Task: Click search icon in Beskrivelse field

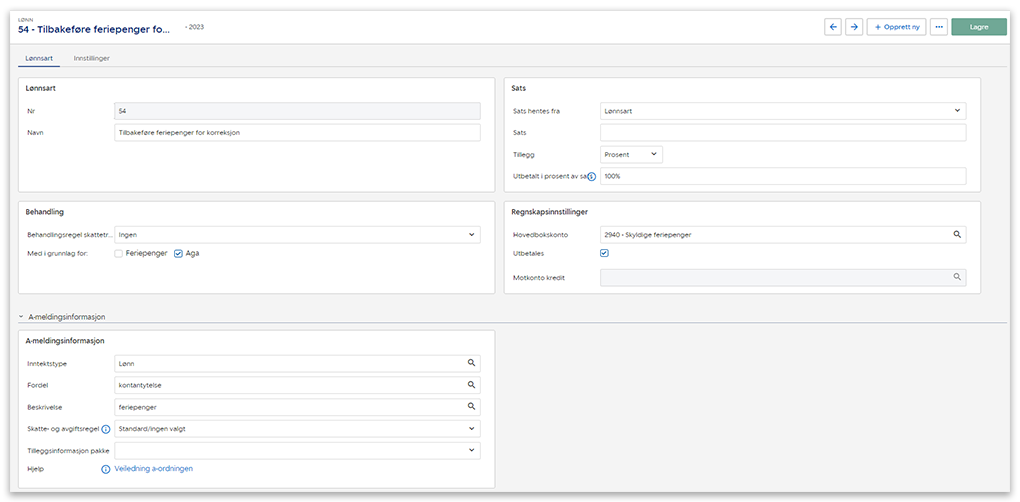Action: tap(471, 407)
